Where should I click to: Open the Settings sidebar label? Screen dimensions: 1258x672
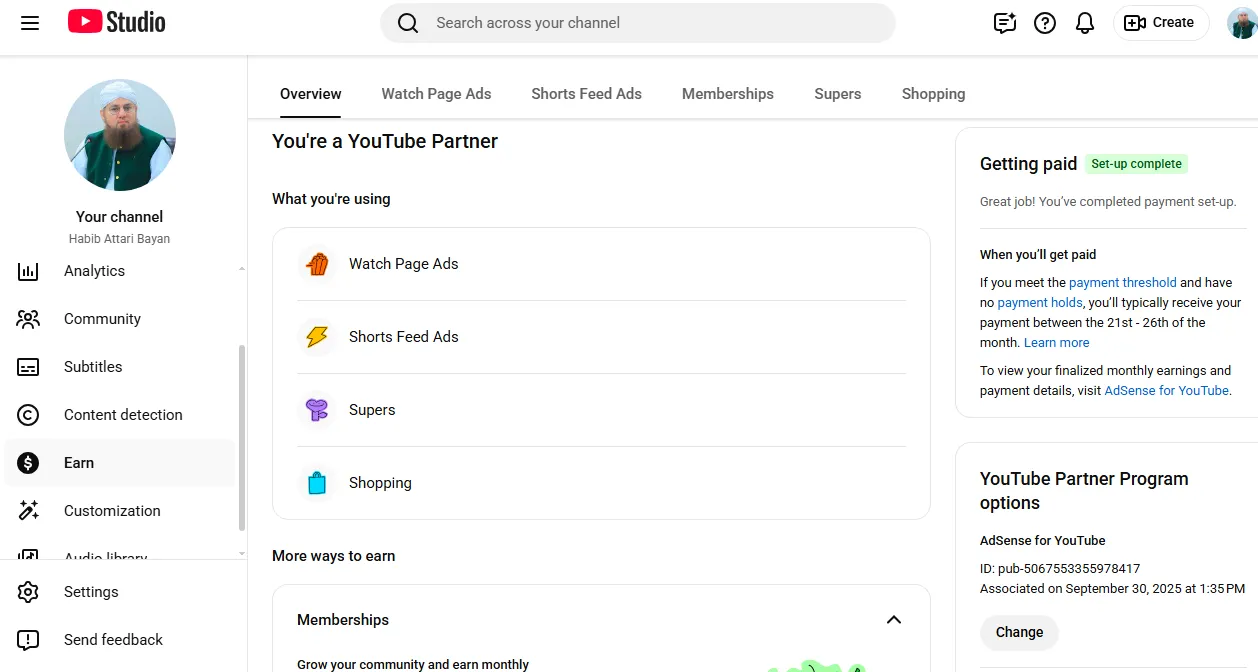tap(91, 592)
